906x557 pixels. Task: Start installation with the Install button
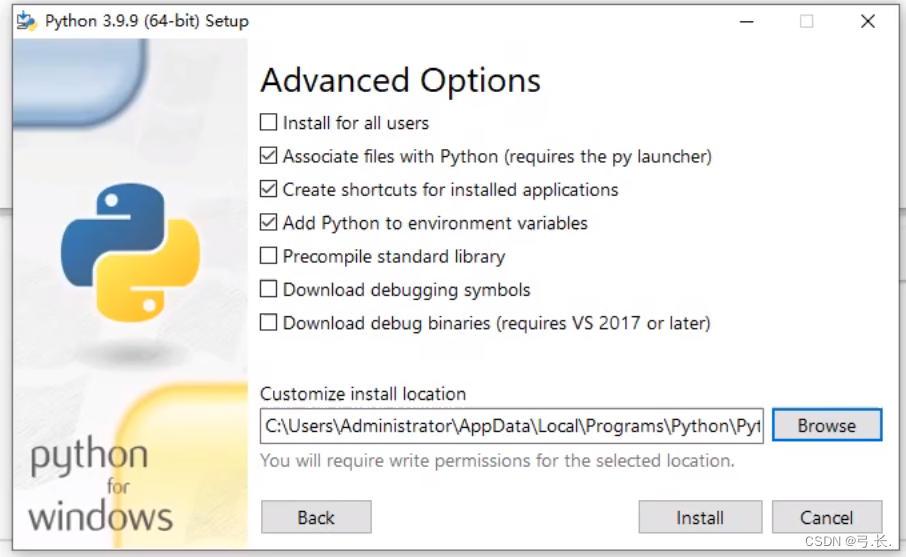[x=700, y=517]
